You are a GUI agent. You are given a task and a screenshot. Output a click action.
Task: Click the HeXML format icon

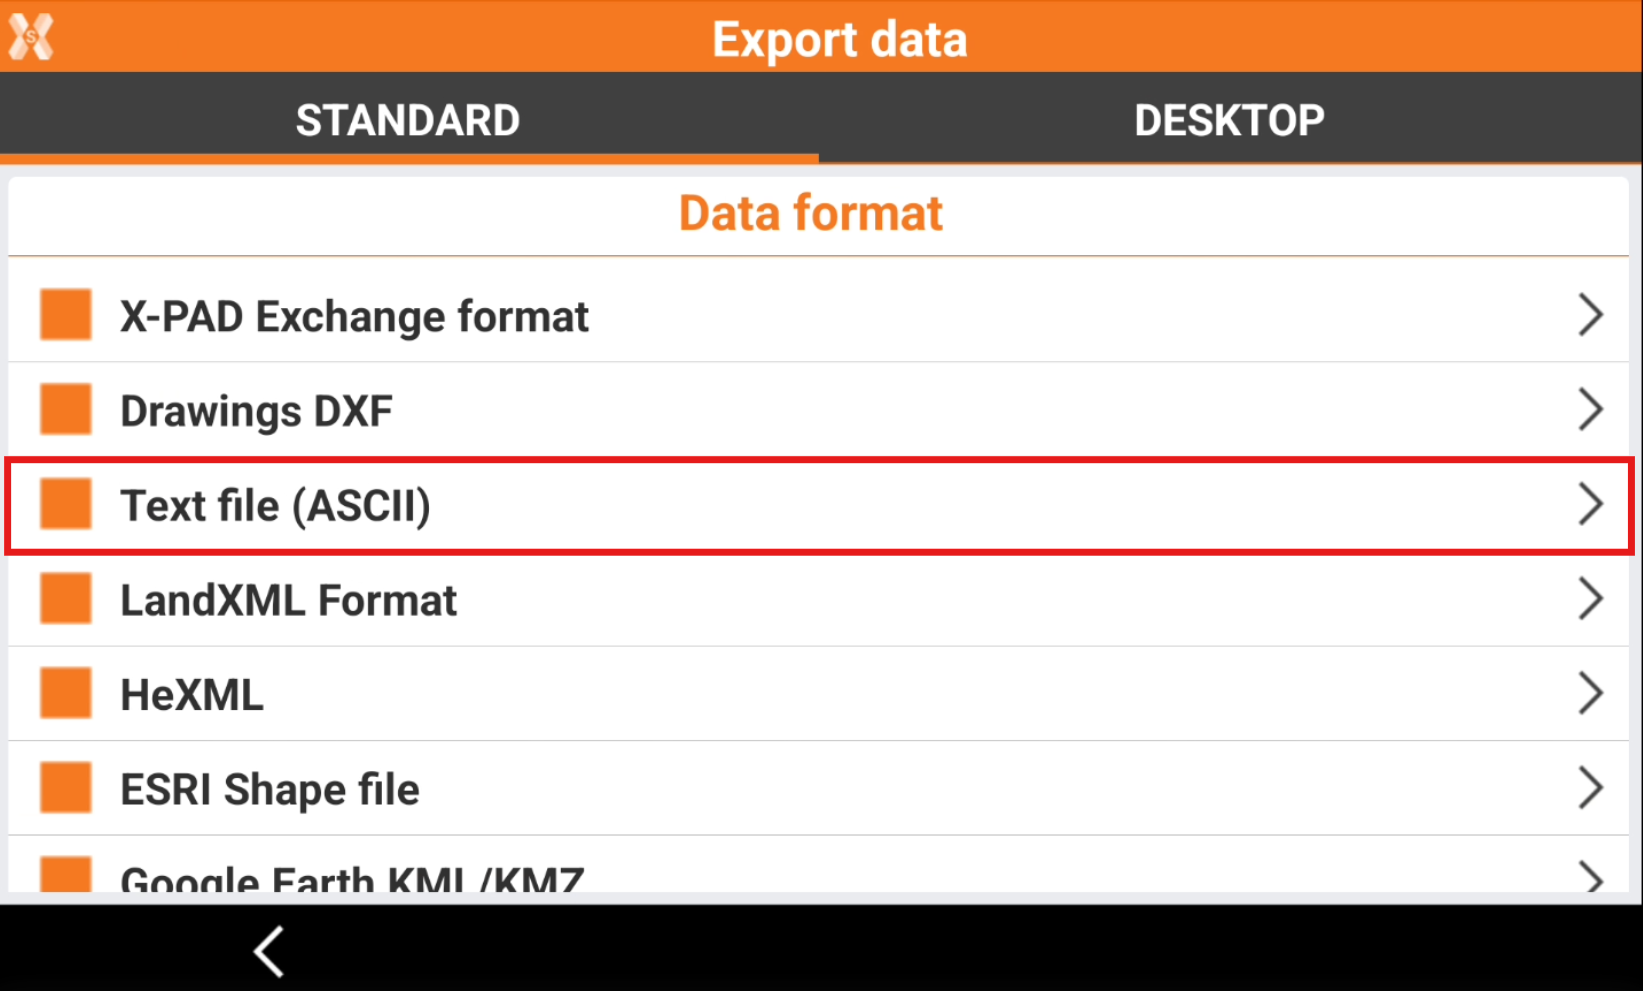[x=64, y=692]
